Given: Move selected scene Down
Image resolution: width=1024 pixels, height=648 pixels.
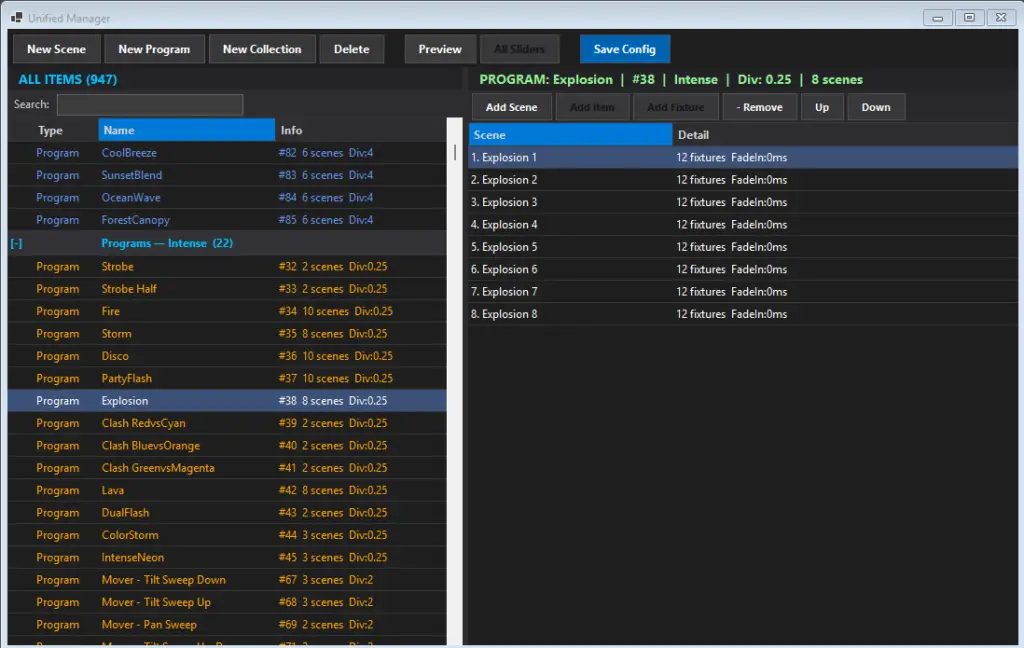Looking at the screenshot, I should click(x=875, y=107).
